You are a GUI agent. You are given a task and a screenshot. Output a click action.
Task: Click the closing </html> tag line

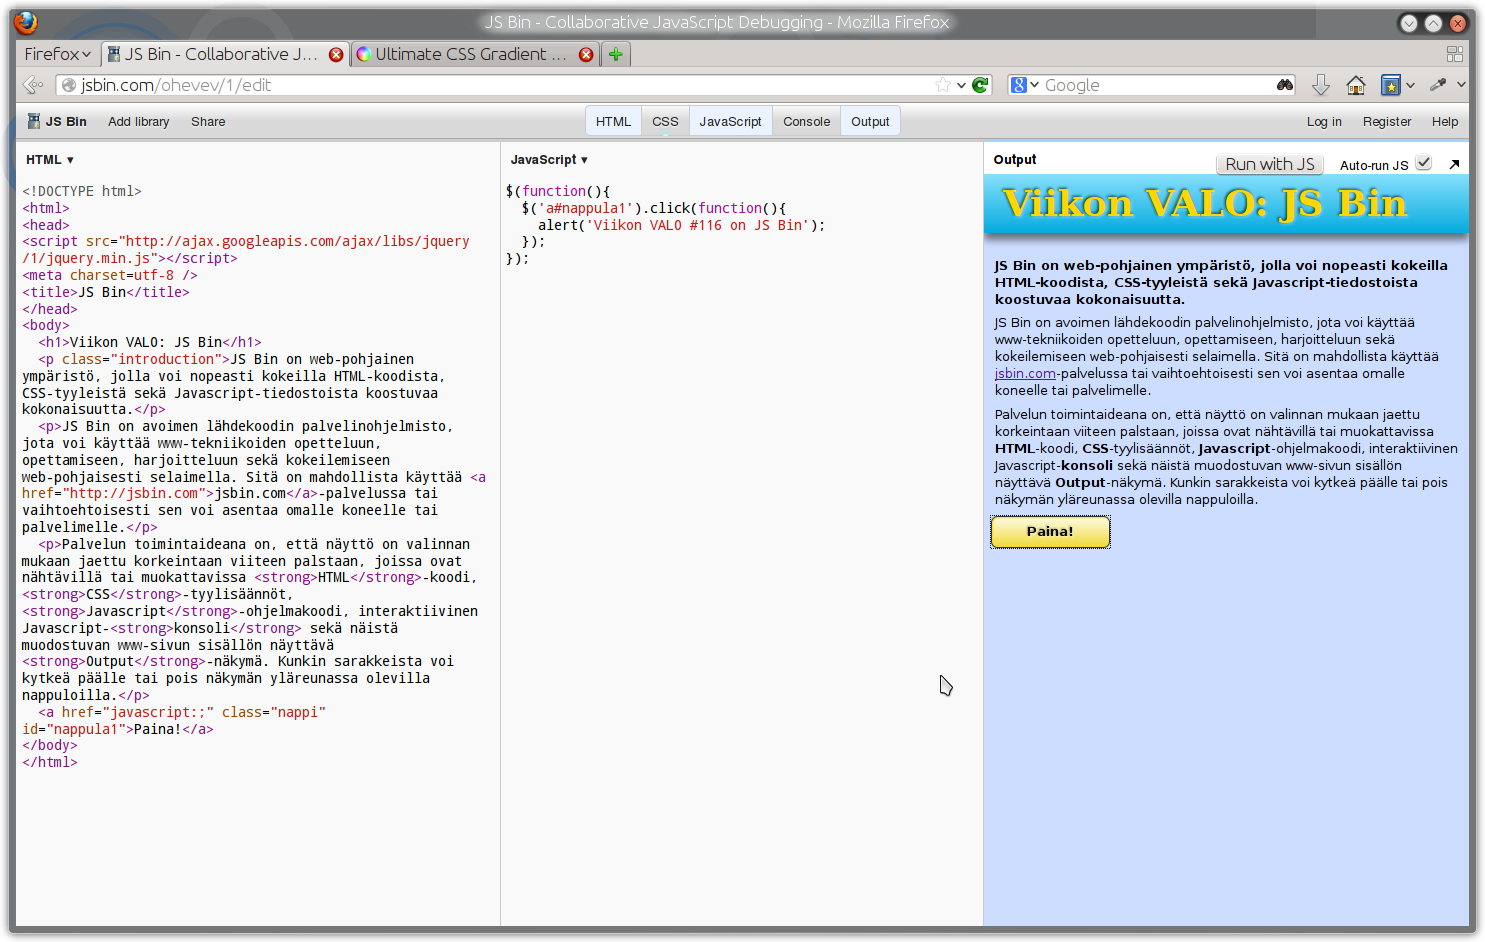click(x=50, y=762)
